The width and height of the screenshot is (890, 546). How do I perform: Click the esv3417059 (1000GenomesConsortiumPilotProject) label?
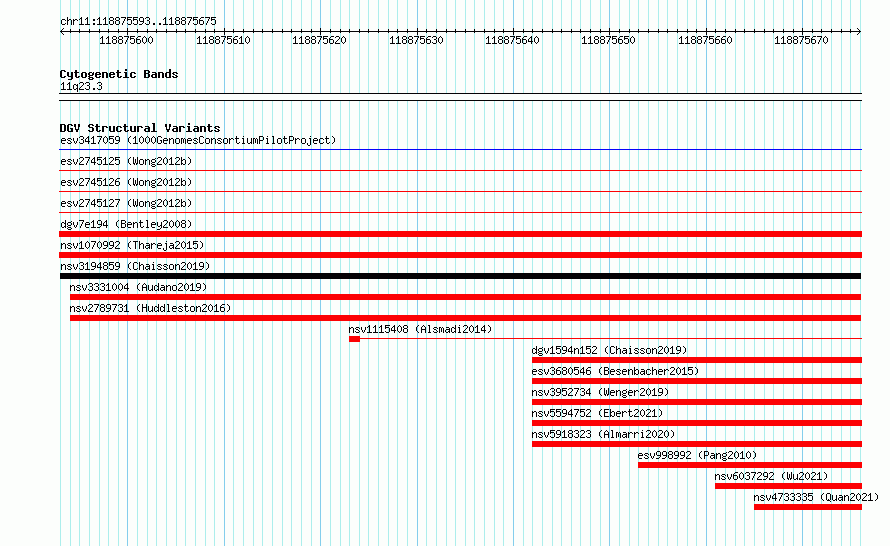tap(198, 140)
